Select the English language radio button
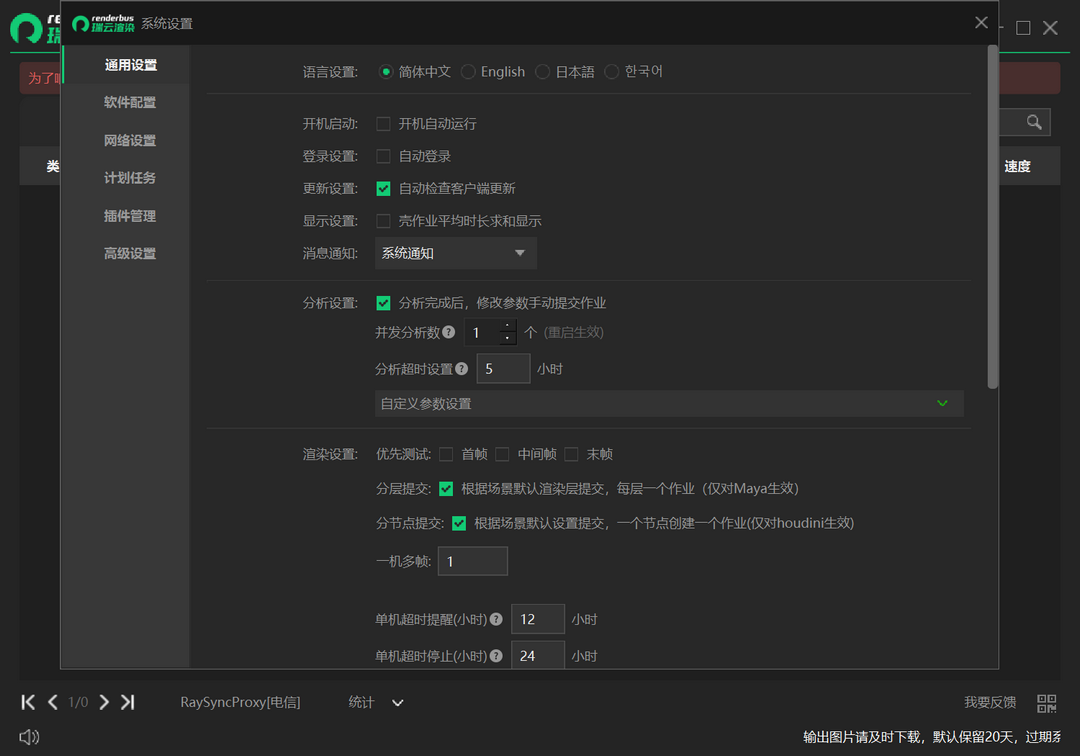Viewport: 1080px width, 756px height. tap(467, 71)
